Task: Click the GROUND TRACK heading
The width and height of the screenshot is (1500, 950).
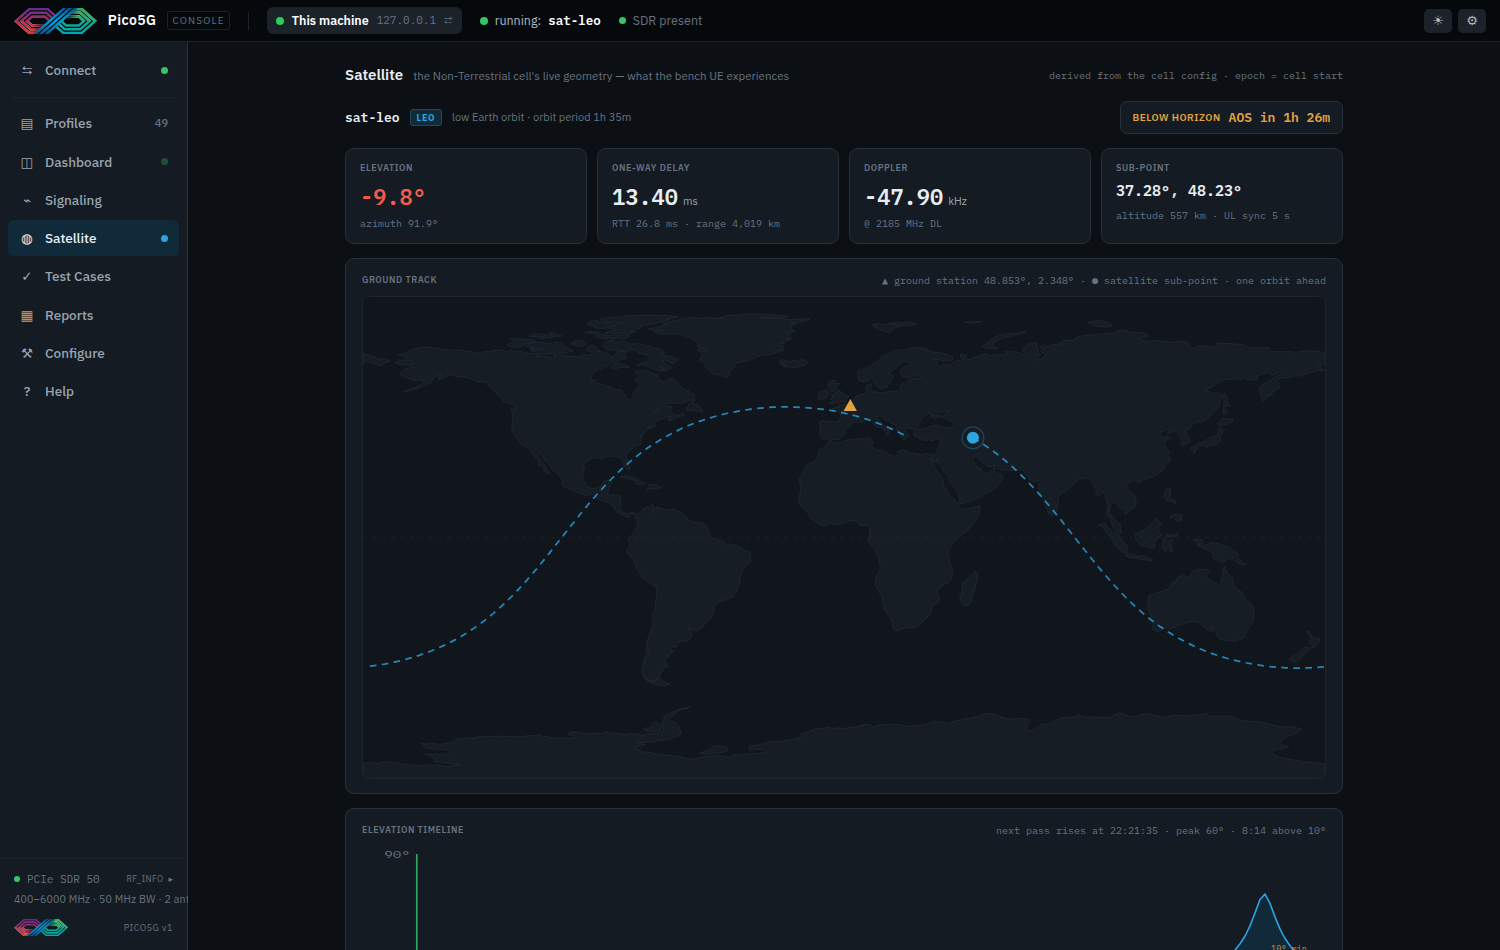Action: pos(399,280)
